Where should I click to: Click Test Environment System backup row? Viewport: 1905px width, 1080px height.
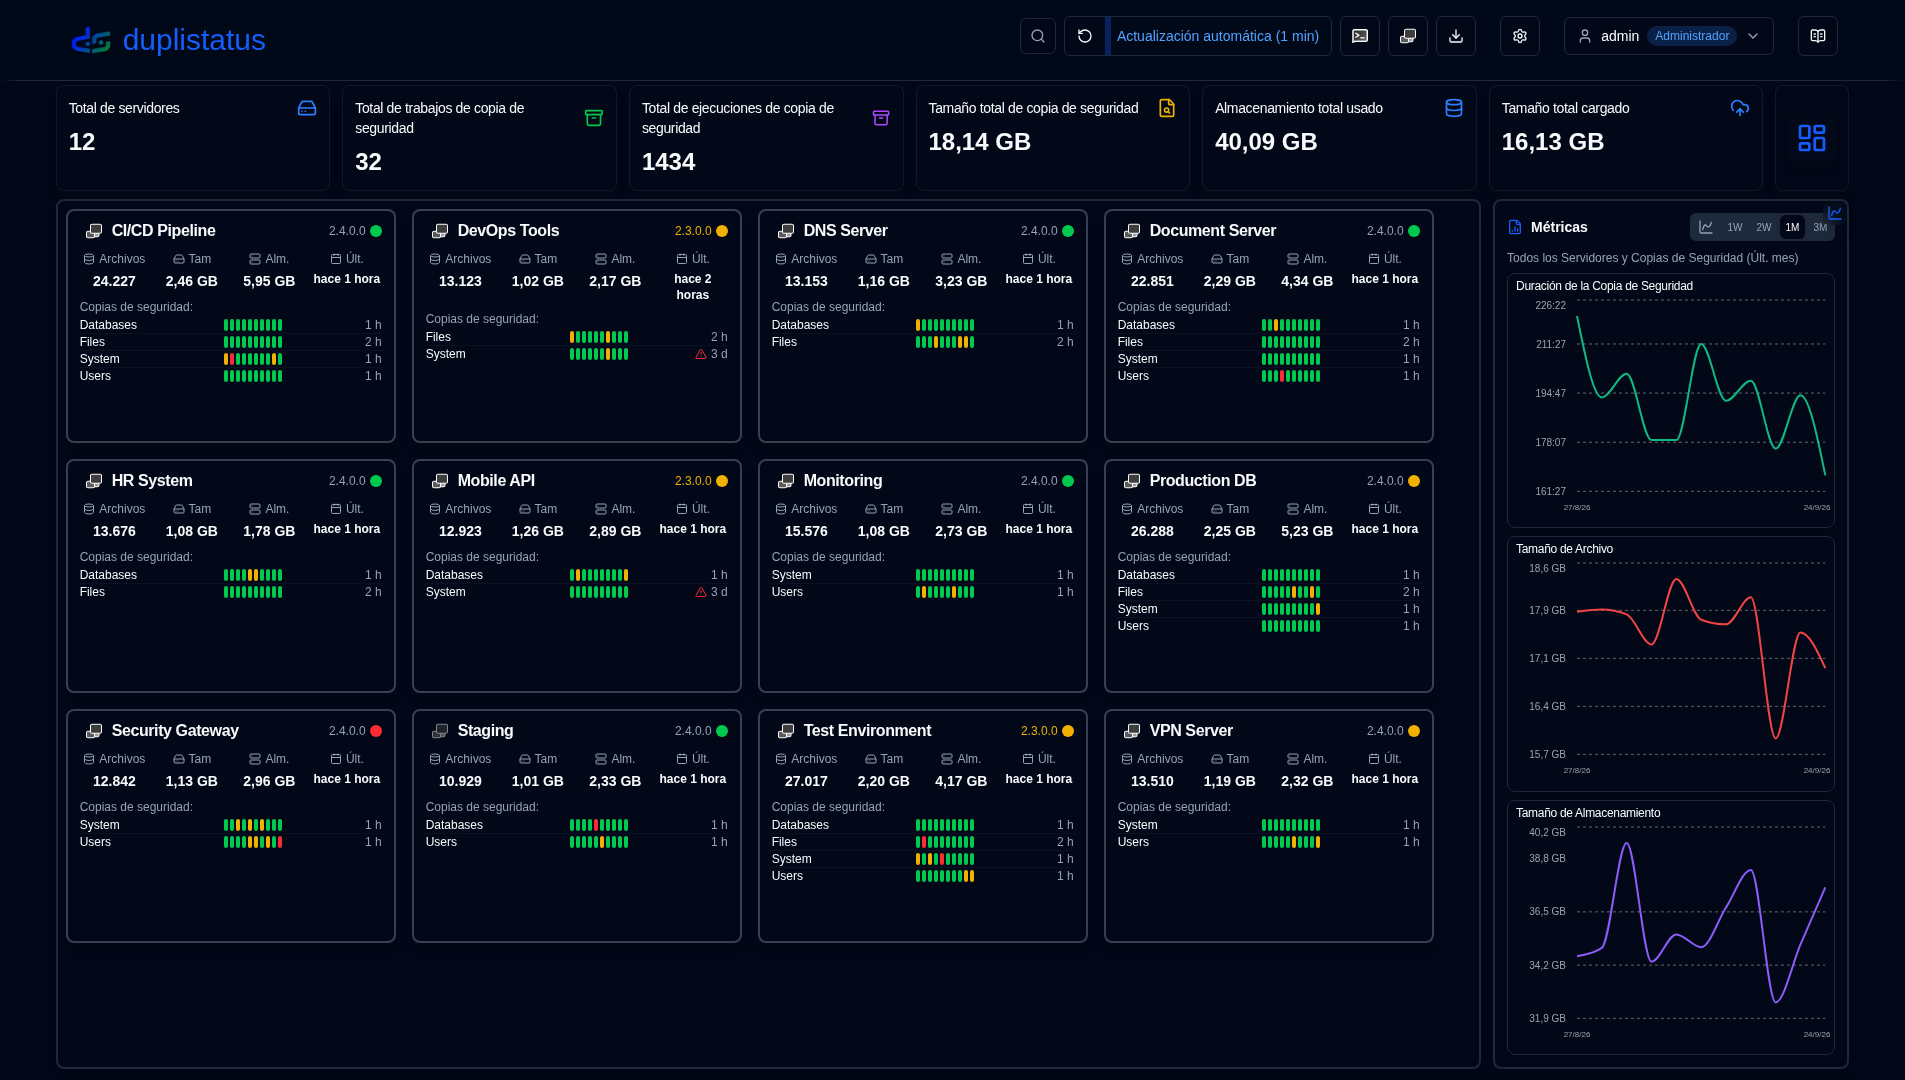coord(922,859)
